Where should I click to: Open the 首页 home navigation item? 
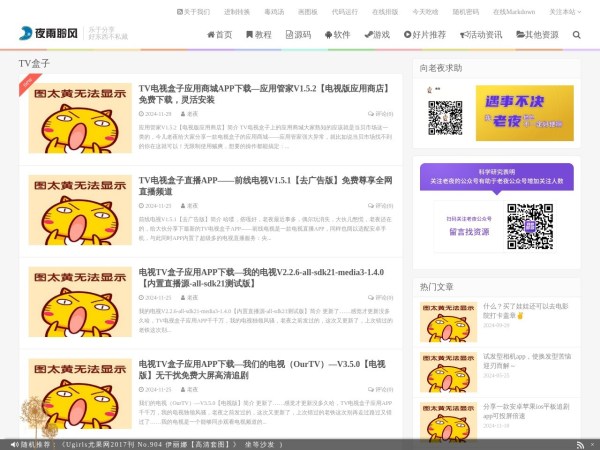219,34
